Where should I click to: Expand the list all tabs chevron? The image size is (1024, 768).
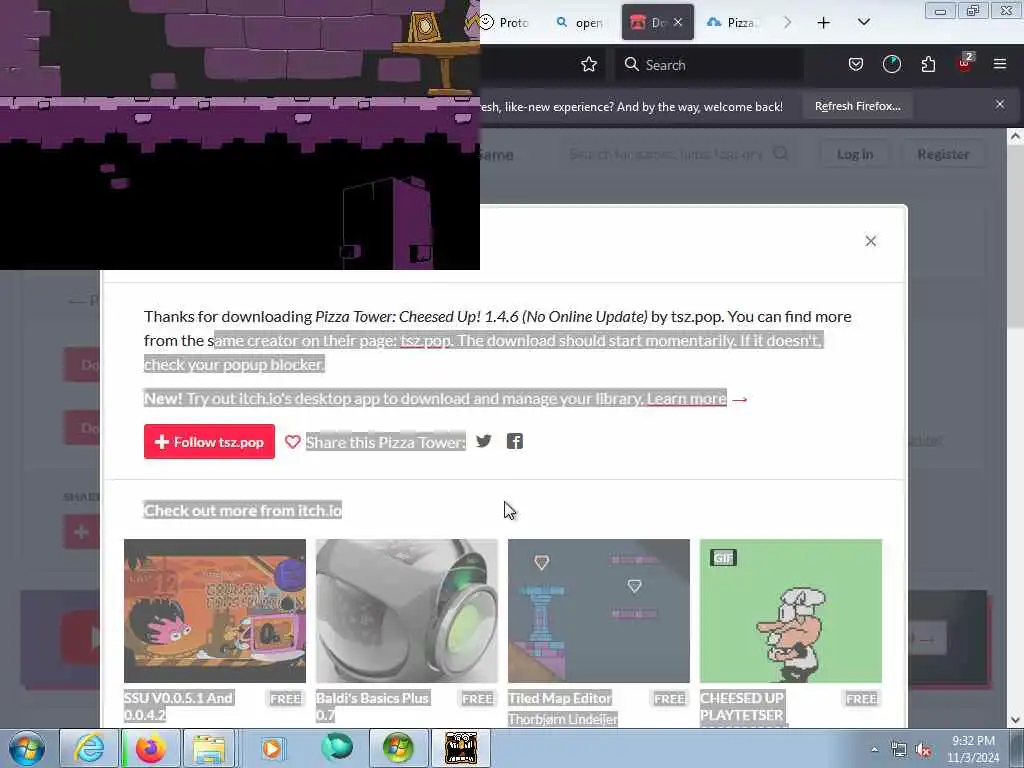coord(863,22)
